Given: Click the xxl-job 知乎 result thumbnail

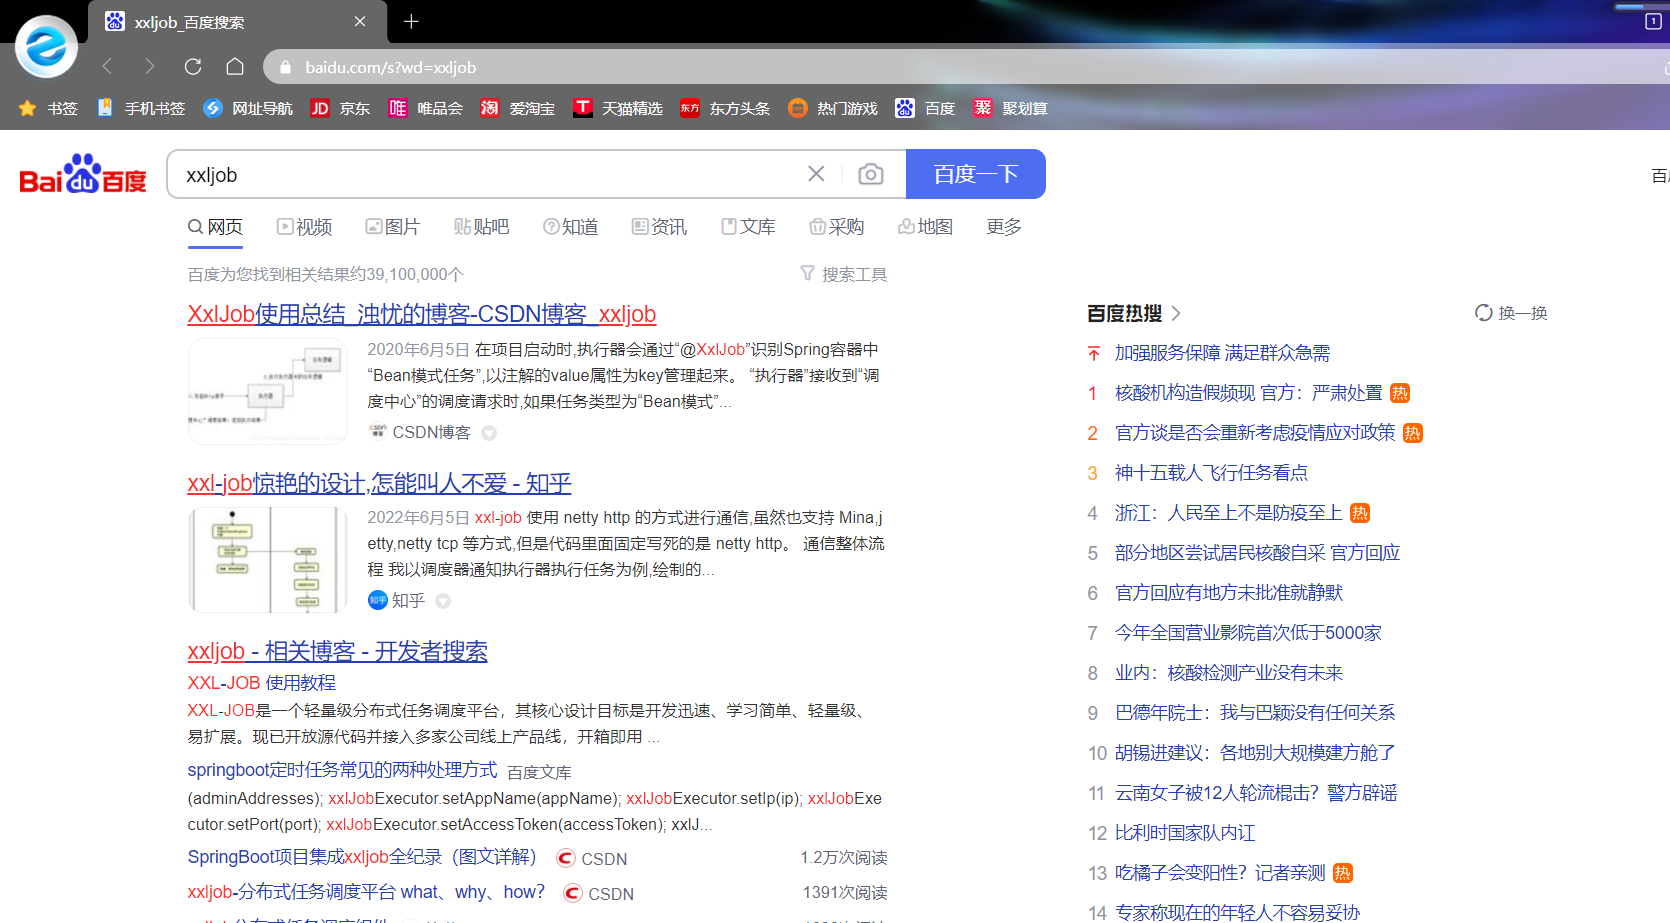Looking at the screenshot, I should click(x=268, y=559).
